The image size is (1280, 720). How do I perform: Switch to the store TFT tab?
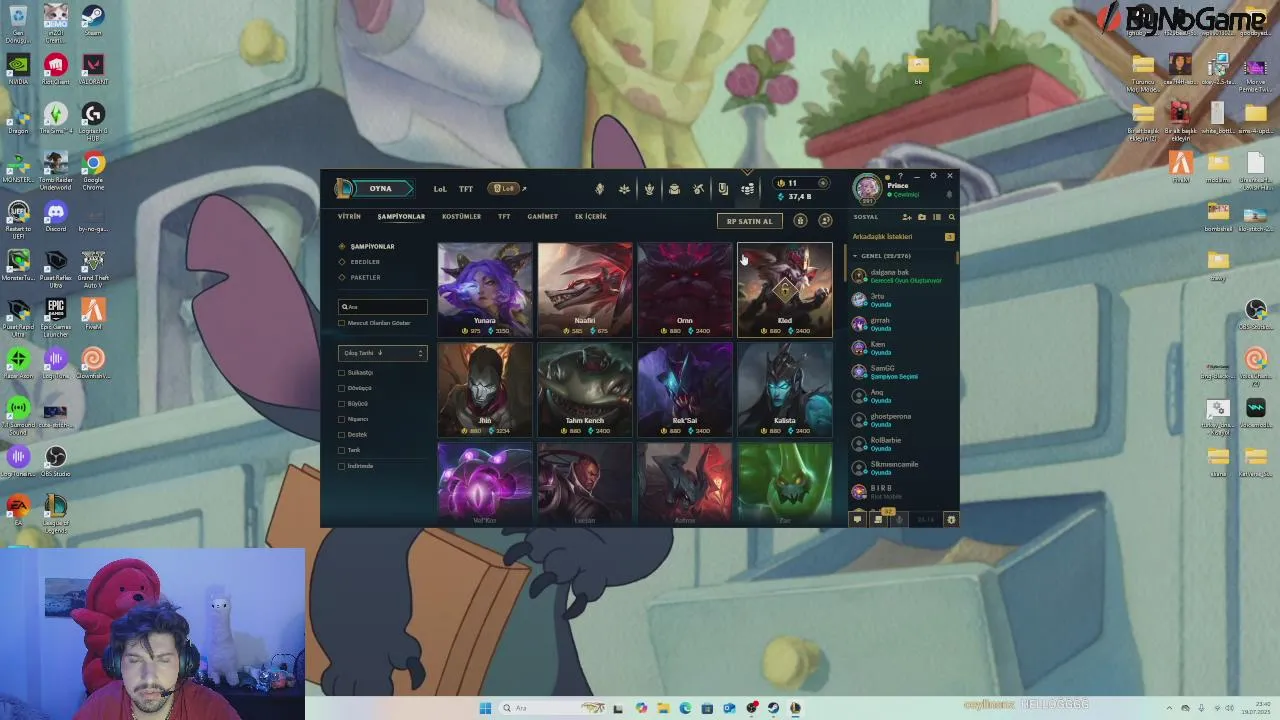coord(504,216)
